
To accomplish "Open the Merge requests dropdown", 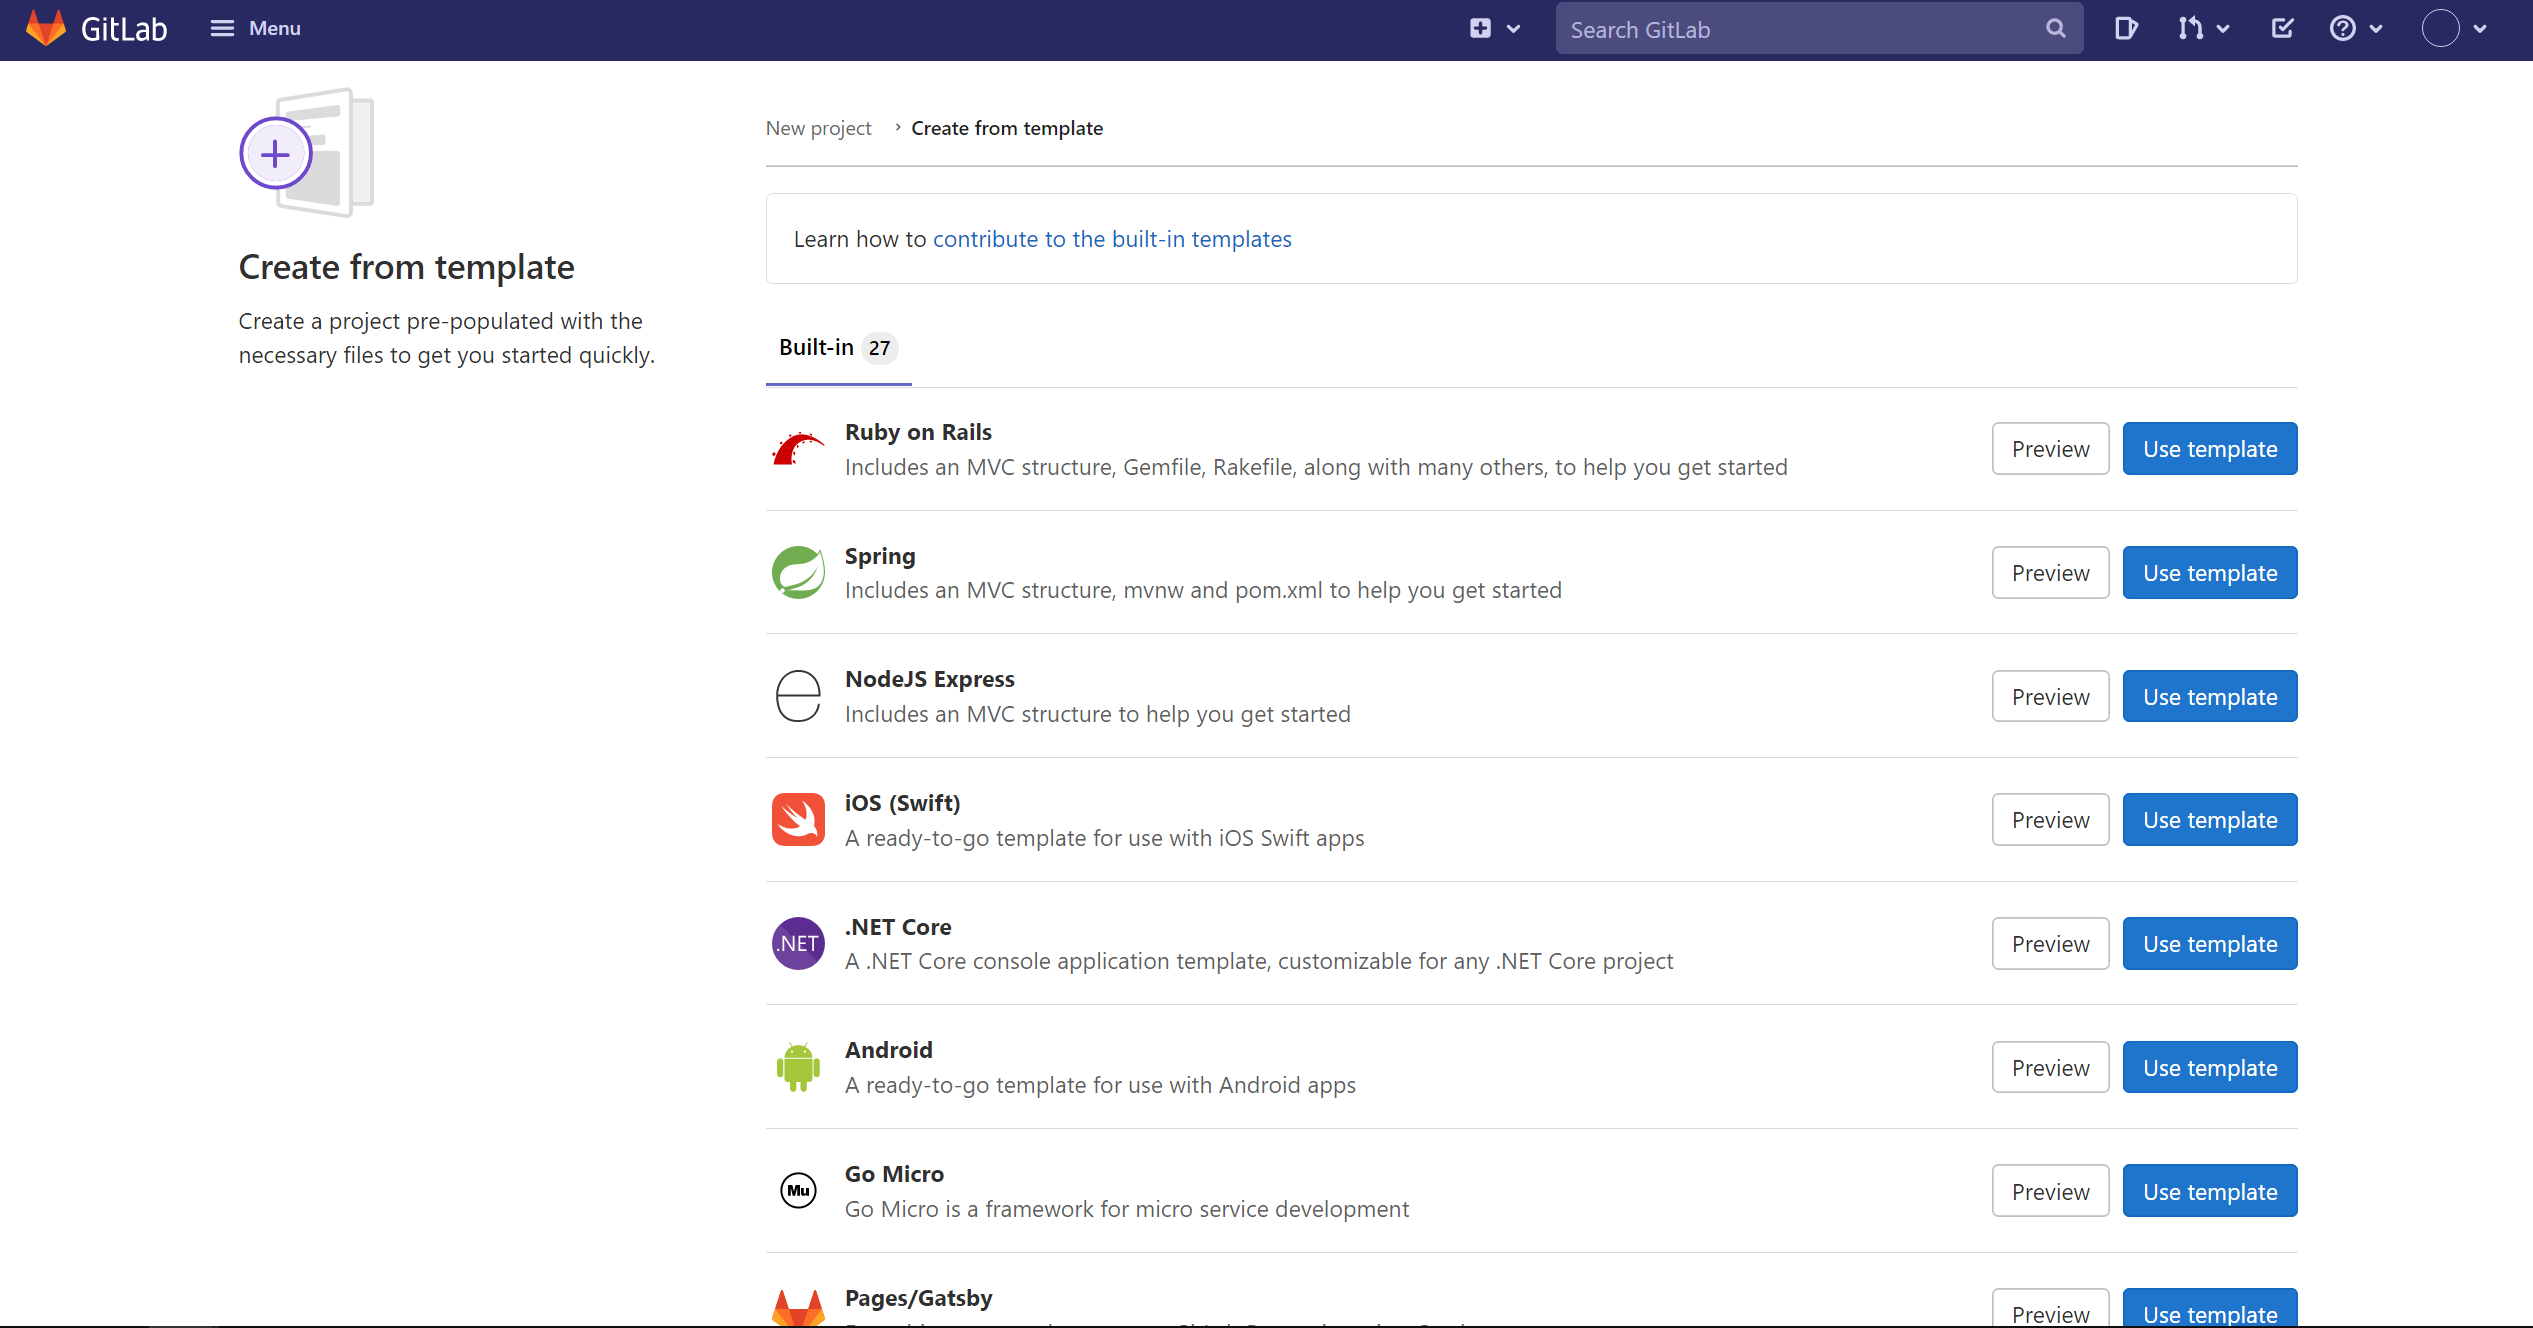I will pyautogui.click(x=2203, y=29).
